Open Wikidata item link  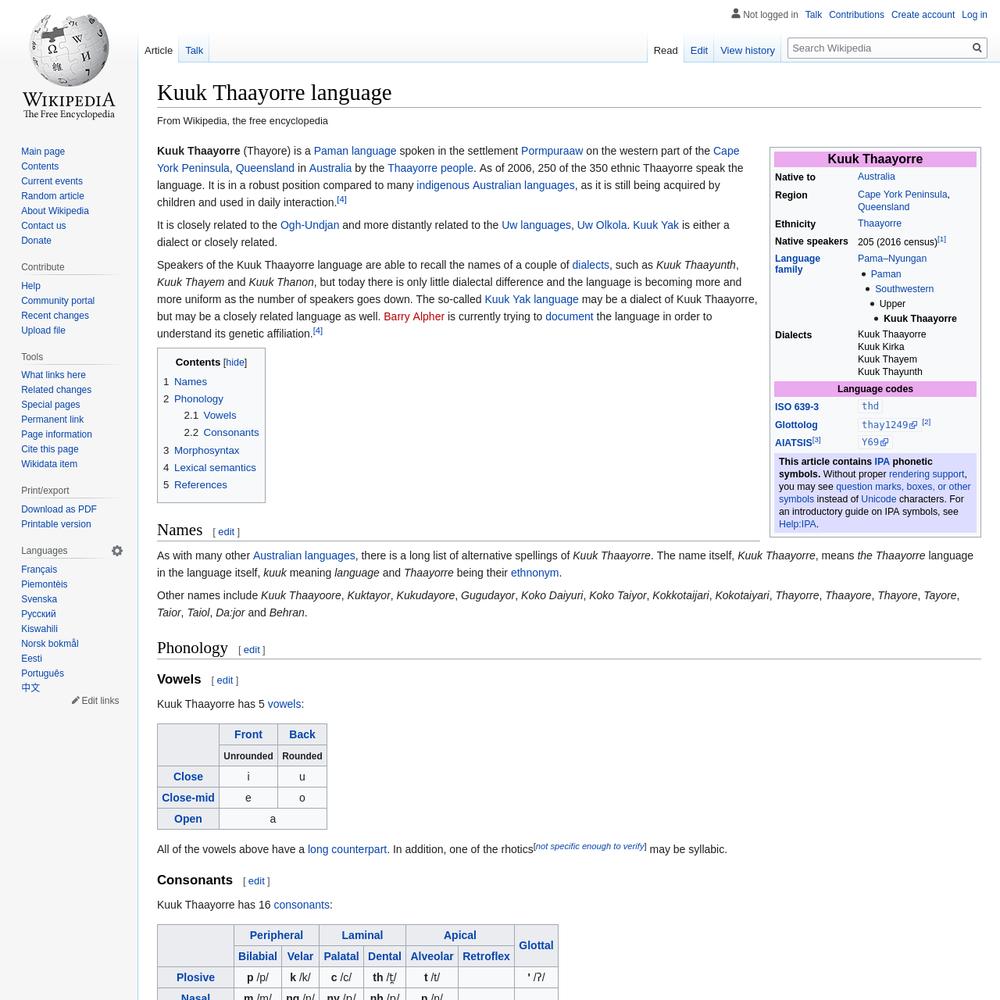click(x=49, y=464)
